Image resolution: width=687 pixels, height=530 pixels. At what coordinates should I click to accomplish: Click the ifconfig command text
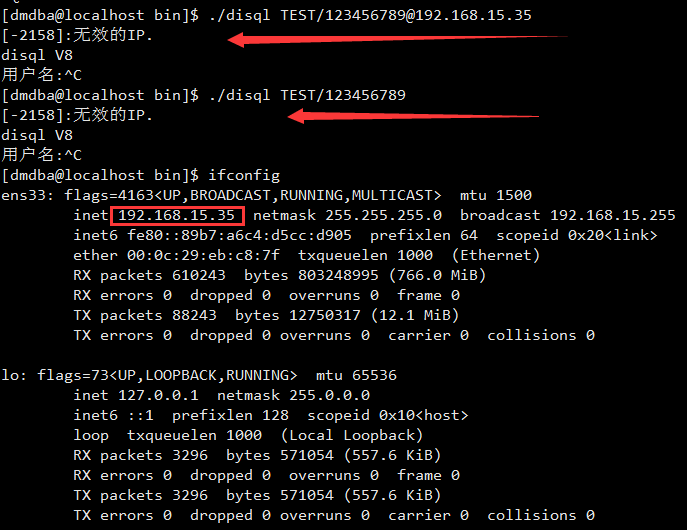point(244,176)
